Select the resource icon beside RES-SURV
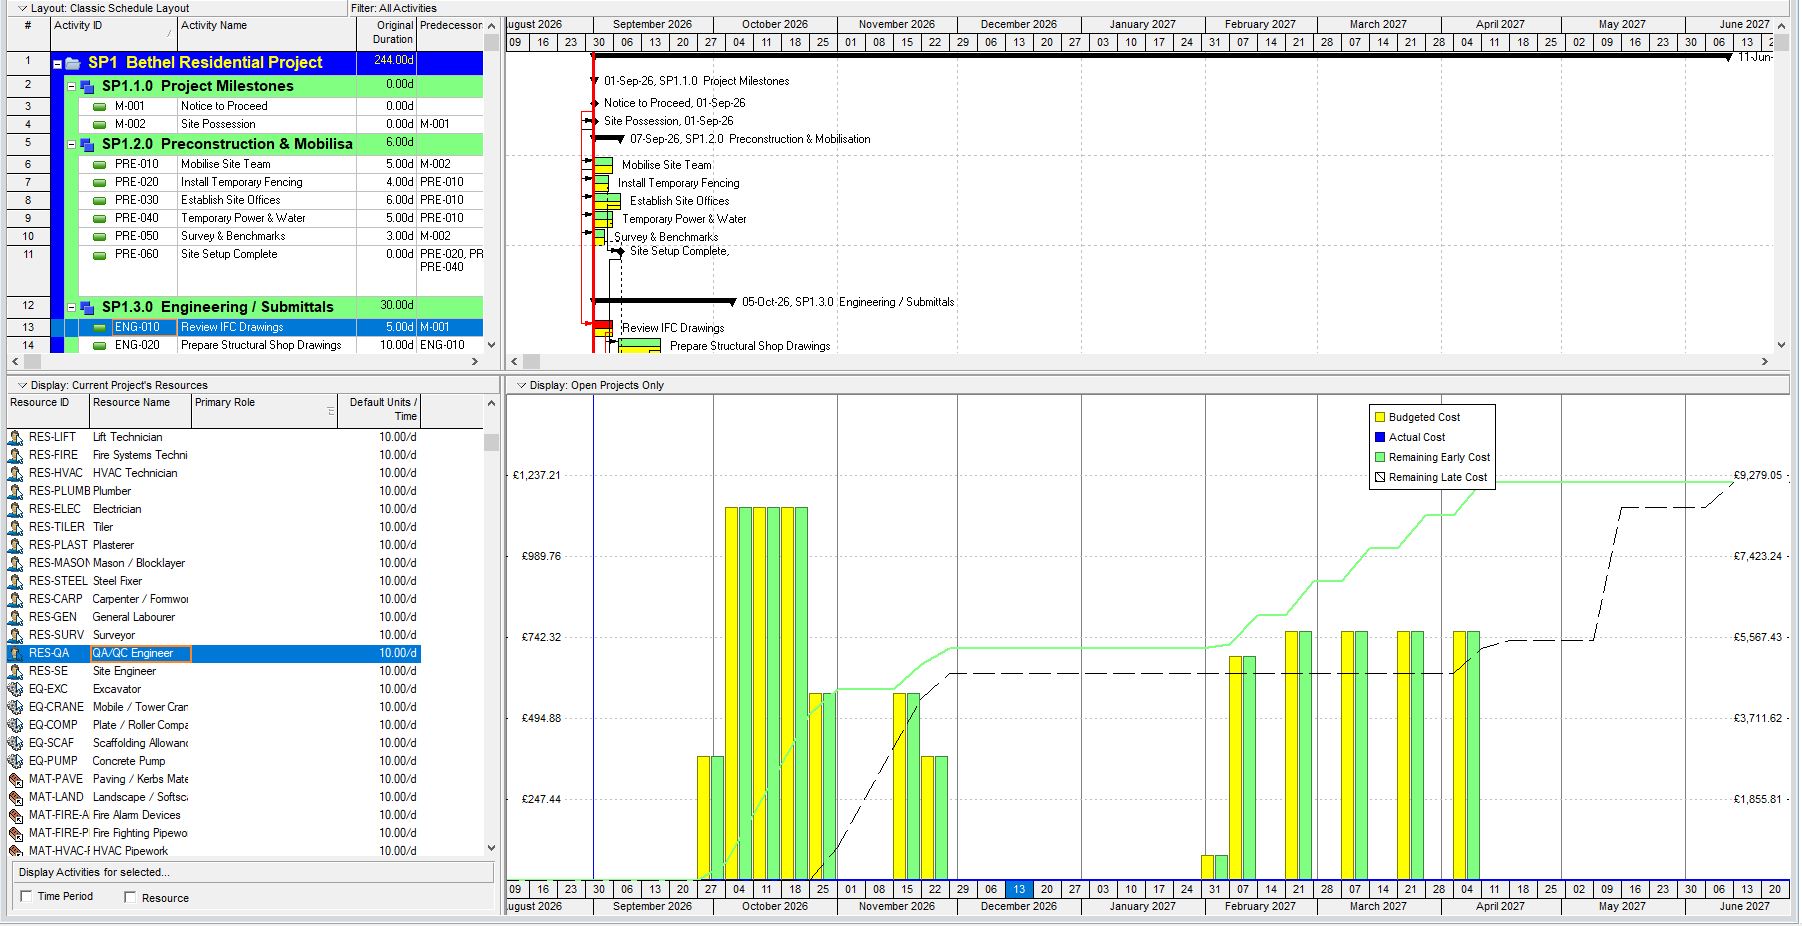This screenshot has width=1802, height=926. pyautogui.click(x=15, y=635)
